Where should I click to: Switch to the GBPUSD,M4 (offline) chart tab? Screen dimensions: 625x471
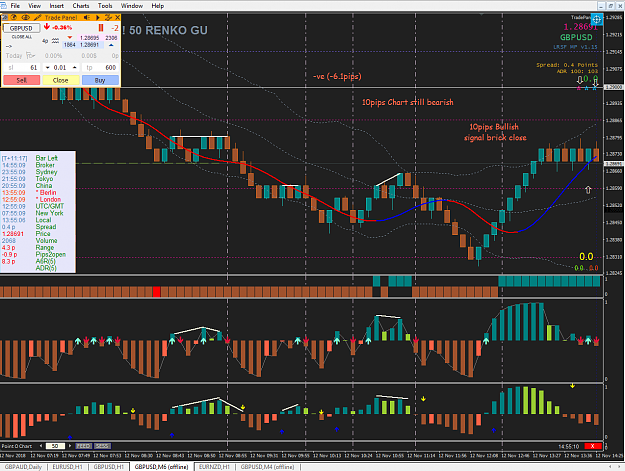pos(267,467)
